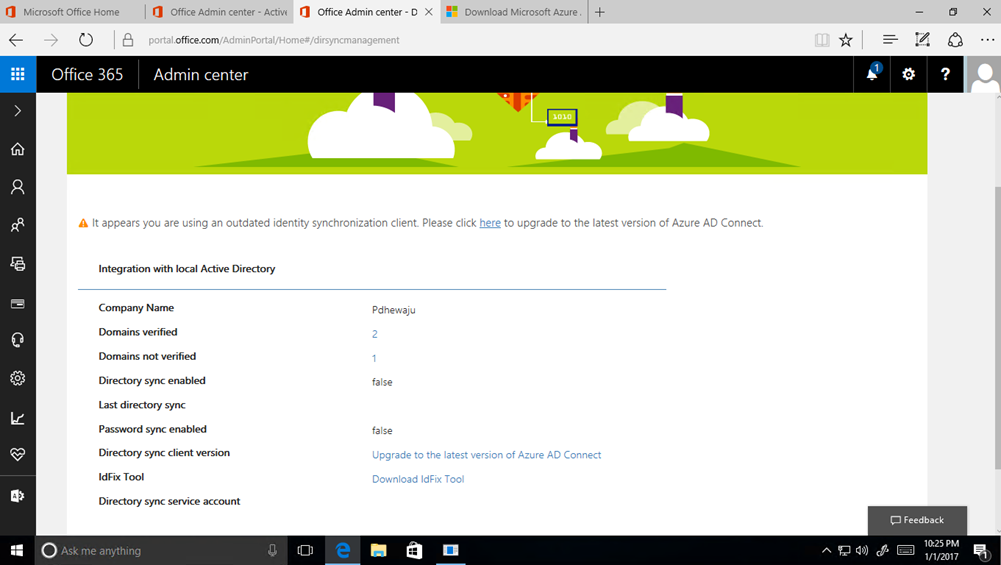Switch to the Download Microsoft Azure tab
The image size is (1001, 565).
coord(514,12)
